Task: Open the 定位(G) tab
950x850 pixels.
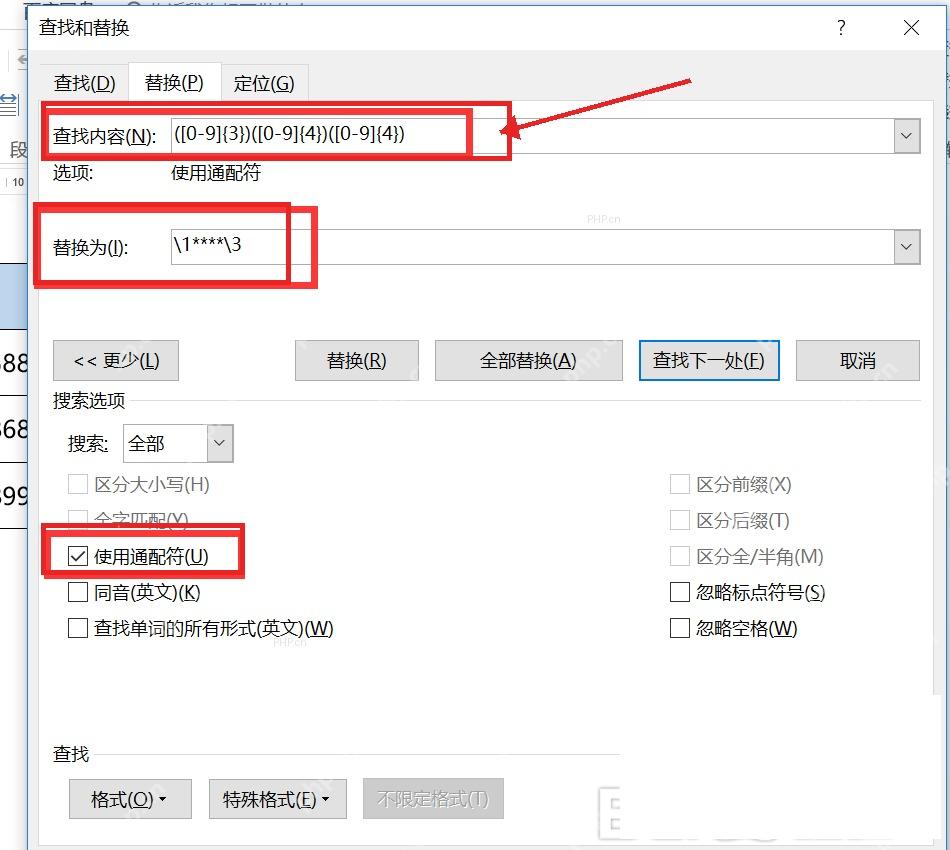Action: (x=264, y=82)
